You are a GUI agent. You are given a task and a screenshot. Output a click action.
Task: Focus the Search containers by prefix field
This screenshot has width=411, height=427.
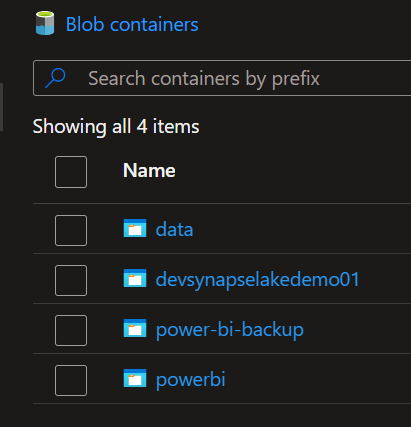[x=222, y=78]
